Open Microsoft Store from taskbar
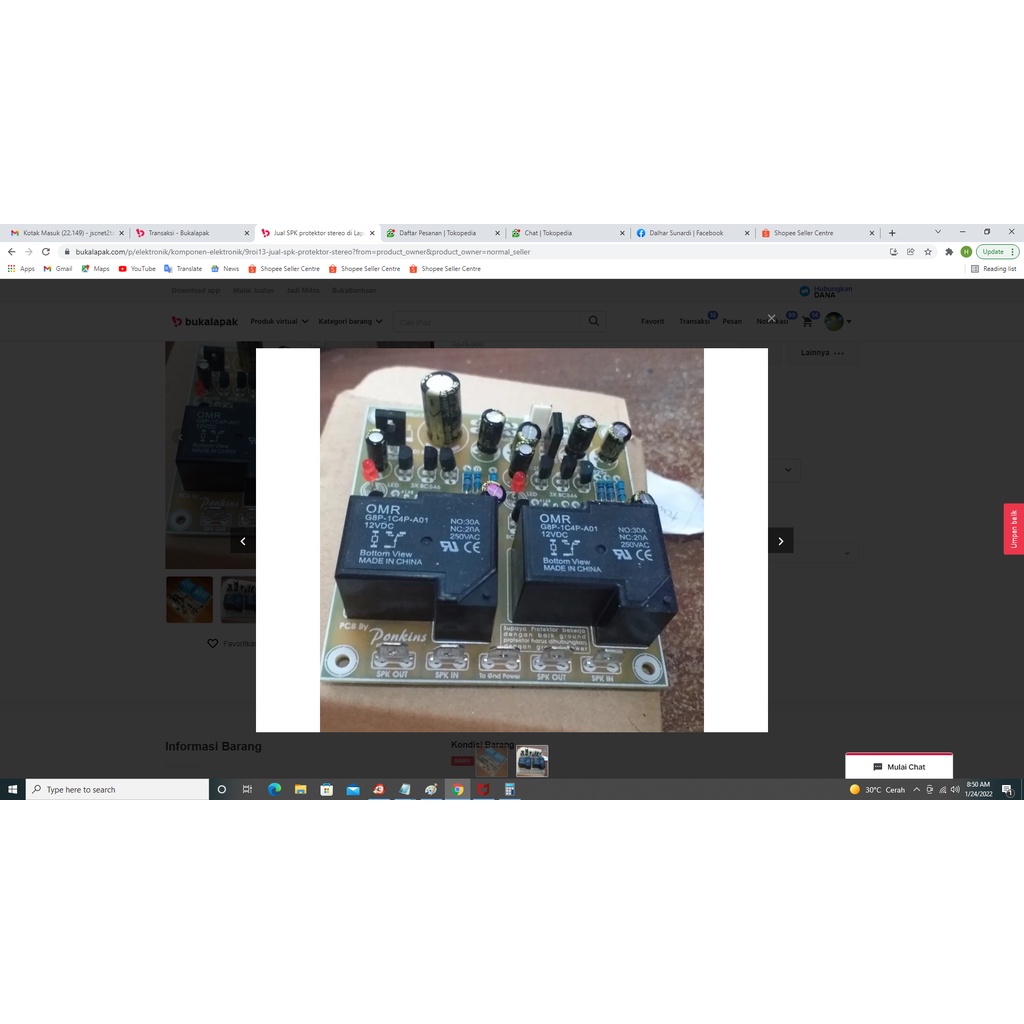 (x=327, y=789)
